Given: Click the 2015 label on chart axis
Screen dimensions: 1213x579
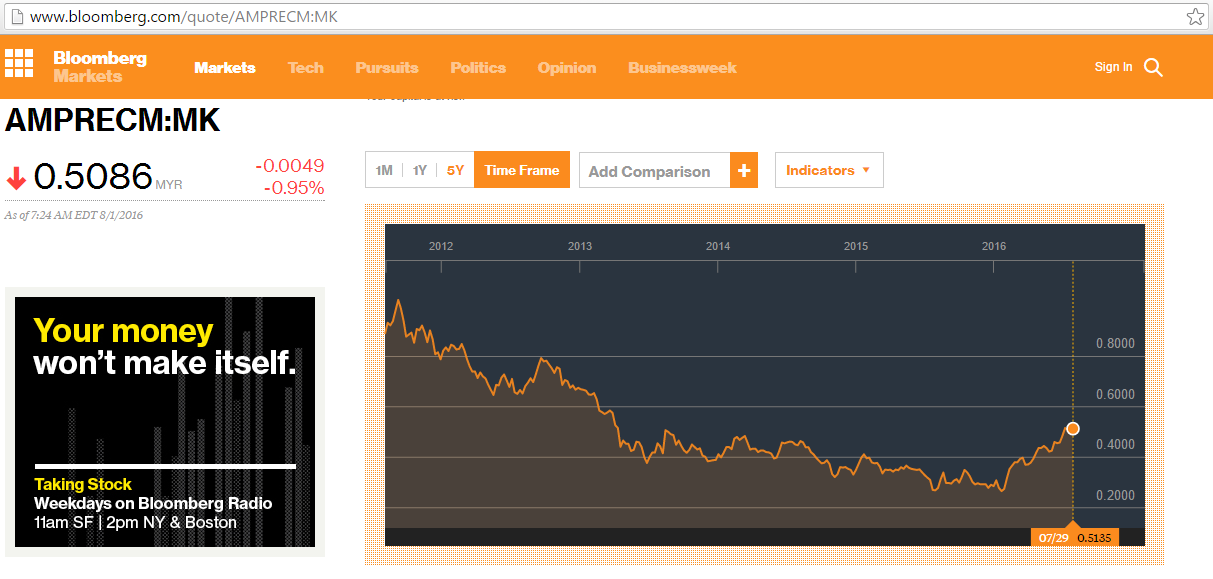Looking at the screenshot, I should 856,246.
